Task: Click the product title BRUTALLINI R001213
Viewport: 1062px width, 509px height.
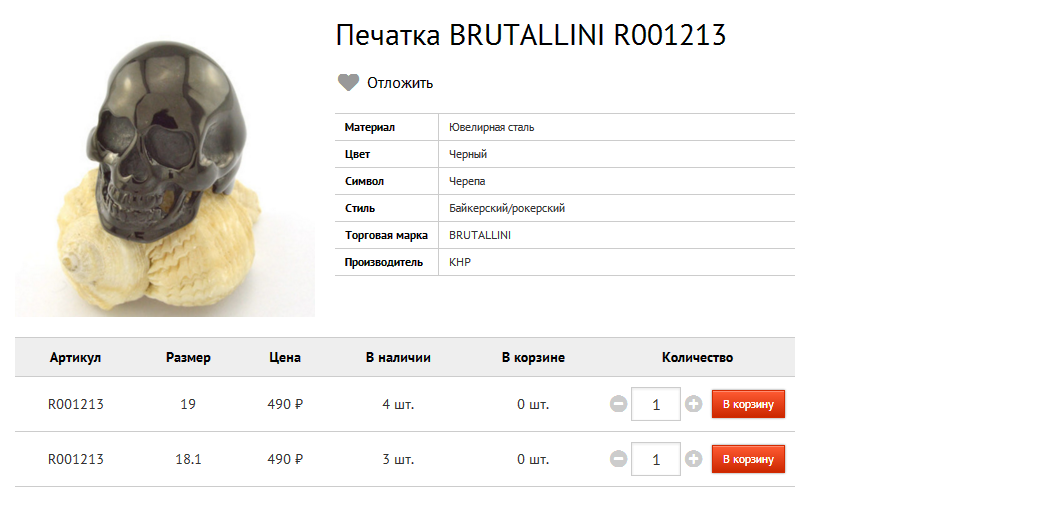Action: click(530, 36)
